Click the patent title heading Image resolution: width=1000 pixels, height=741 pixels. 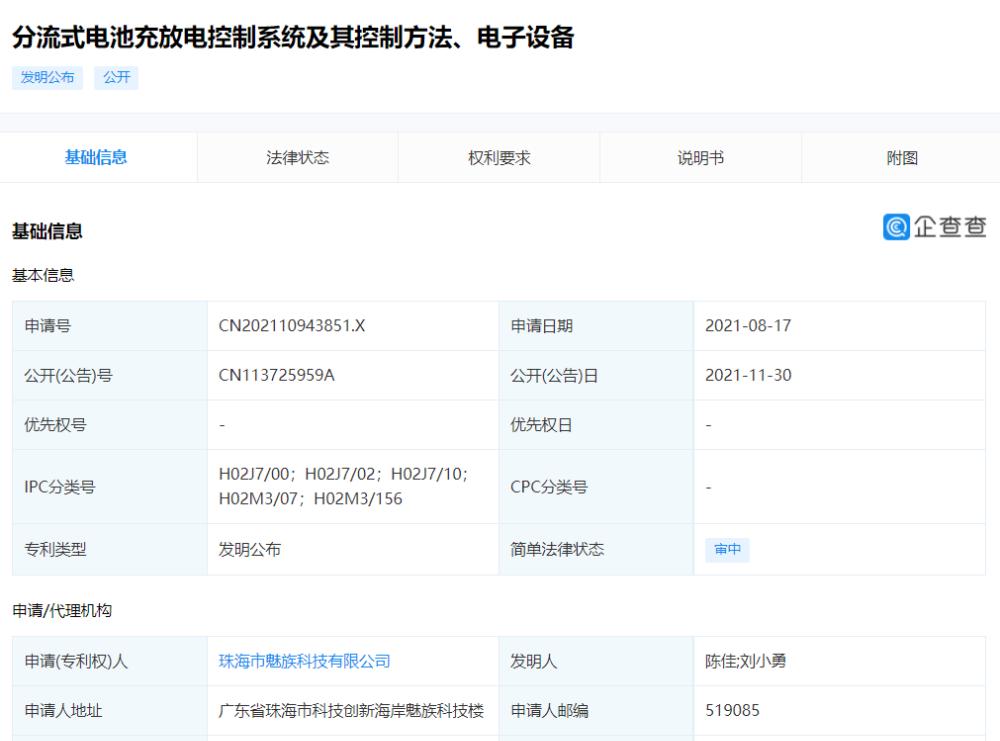coord(293,37)
